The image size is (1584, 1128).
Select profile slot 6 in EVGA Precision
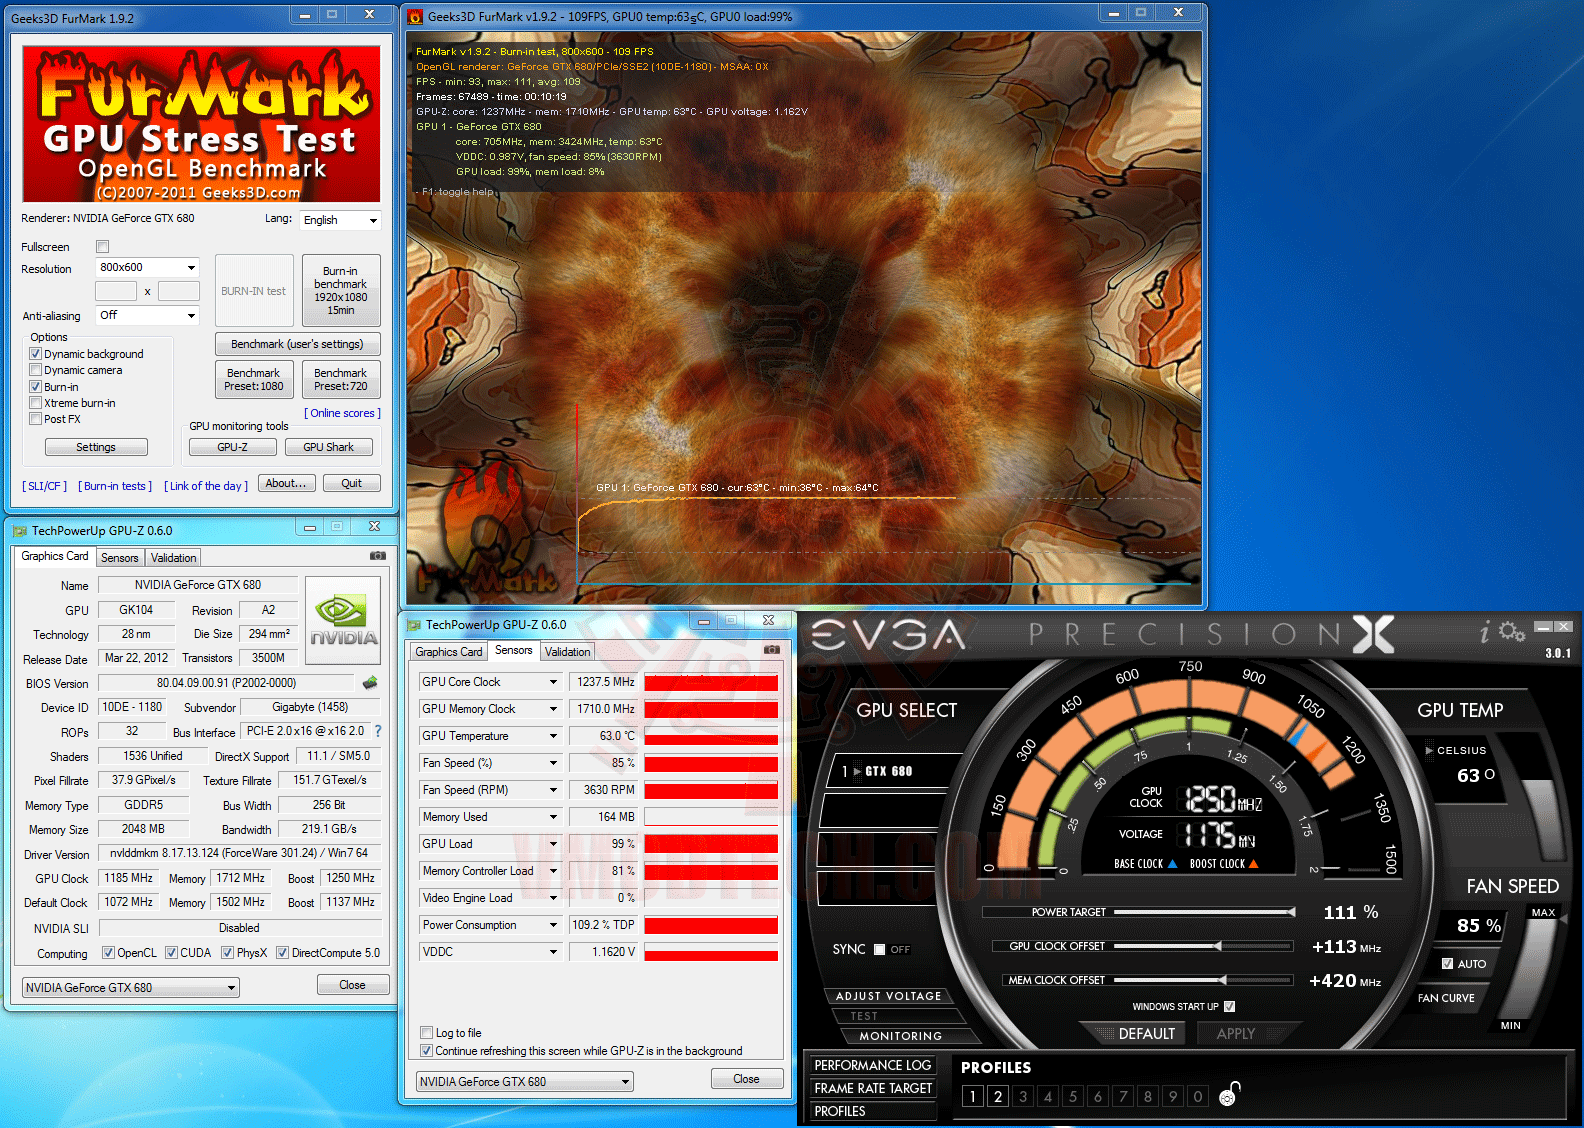click(x=1097, y=1096)
